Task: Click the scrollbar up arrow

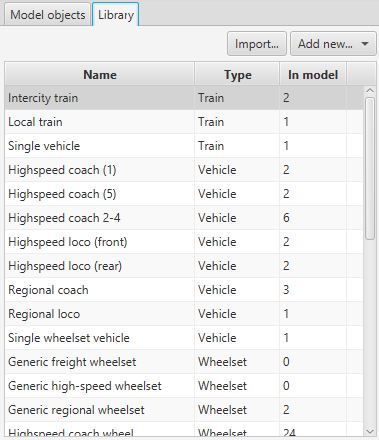Action: tap(370, 91)
